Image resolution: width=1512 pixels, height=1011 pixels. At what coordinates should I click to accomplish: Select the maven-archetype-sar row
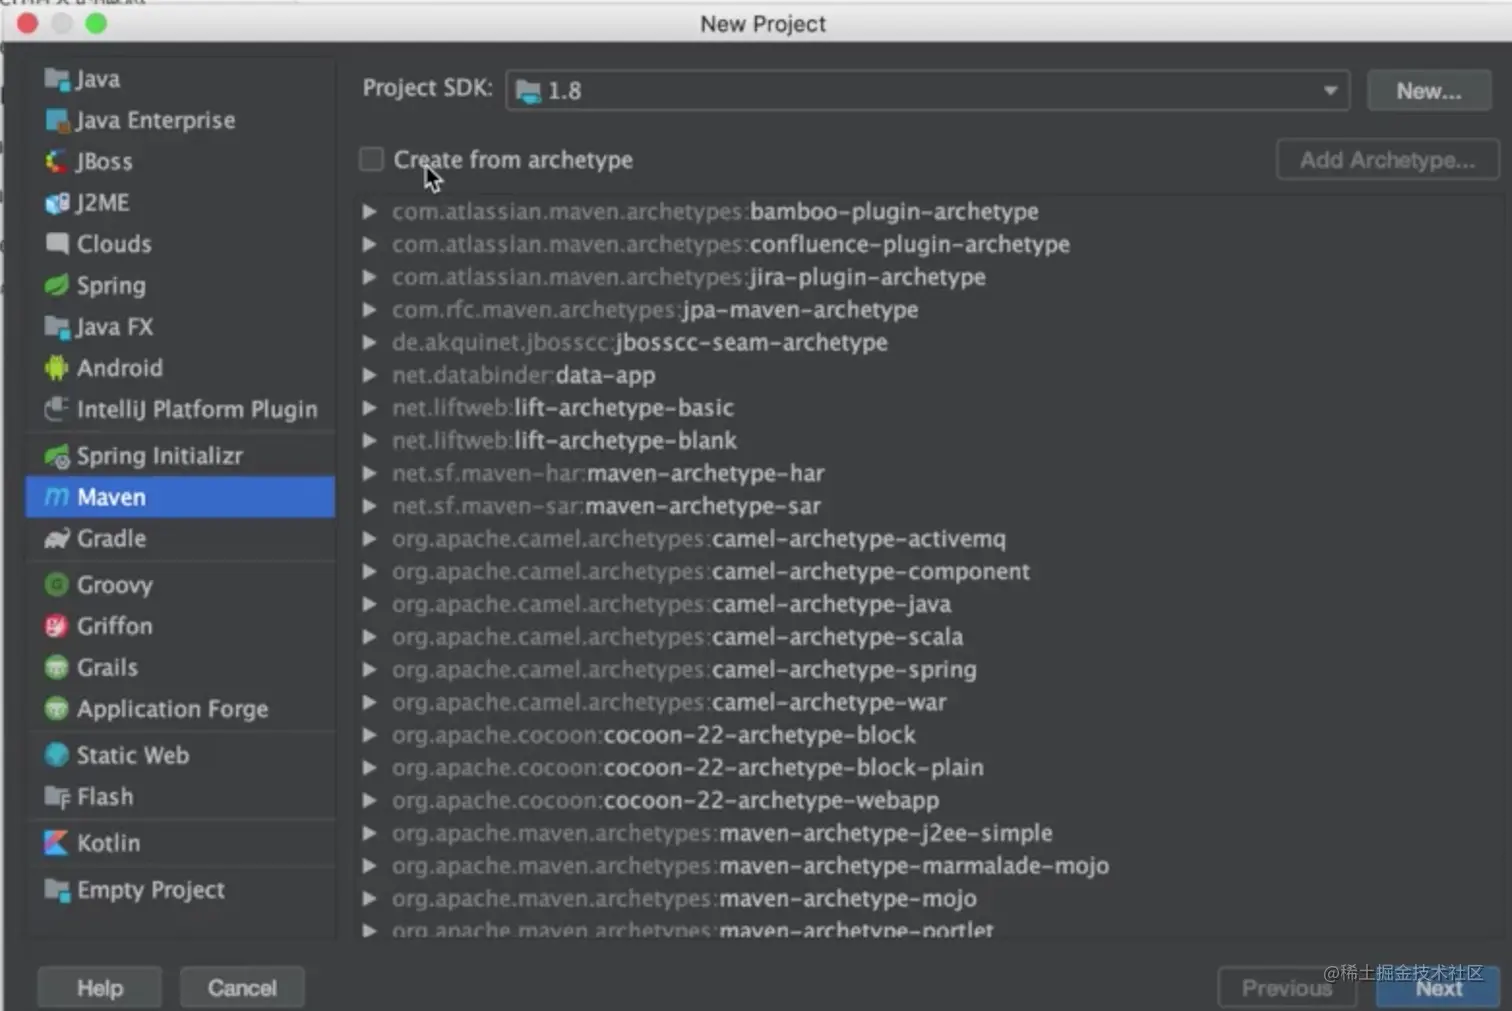930,506
